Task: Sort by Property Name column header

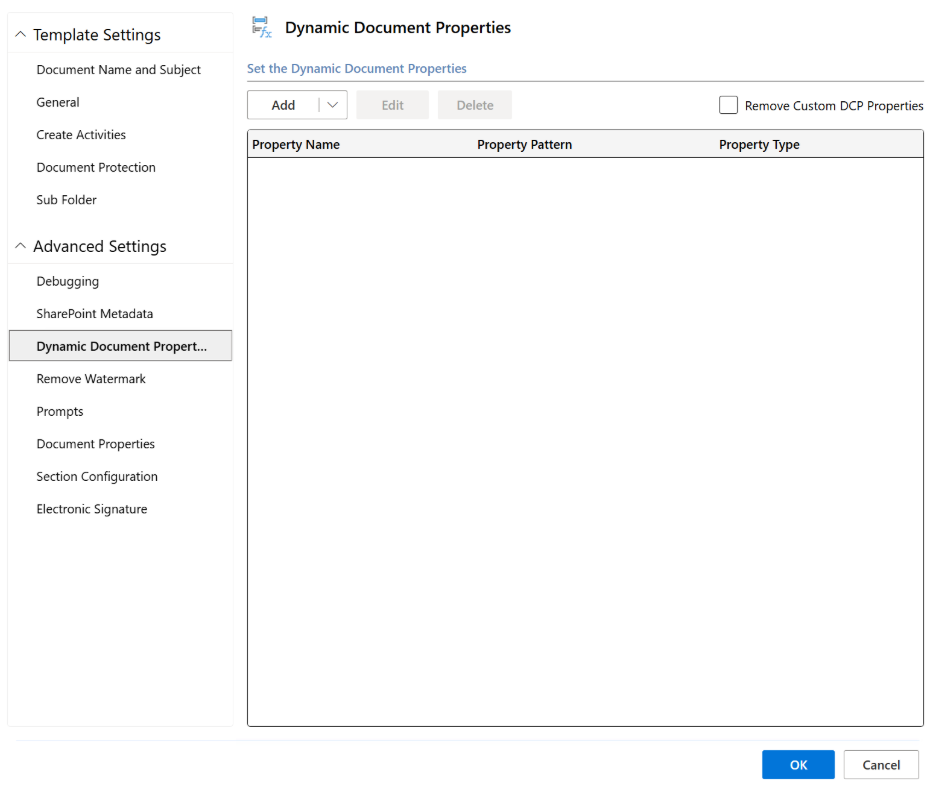Action: click(x=296, y=145)
